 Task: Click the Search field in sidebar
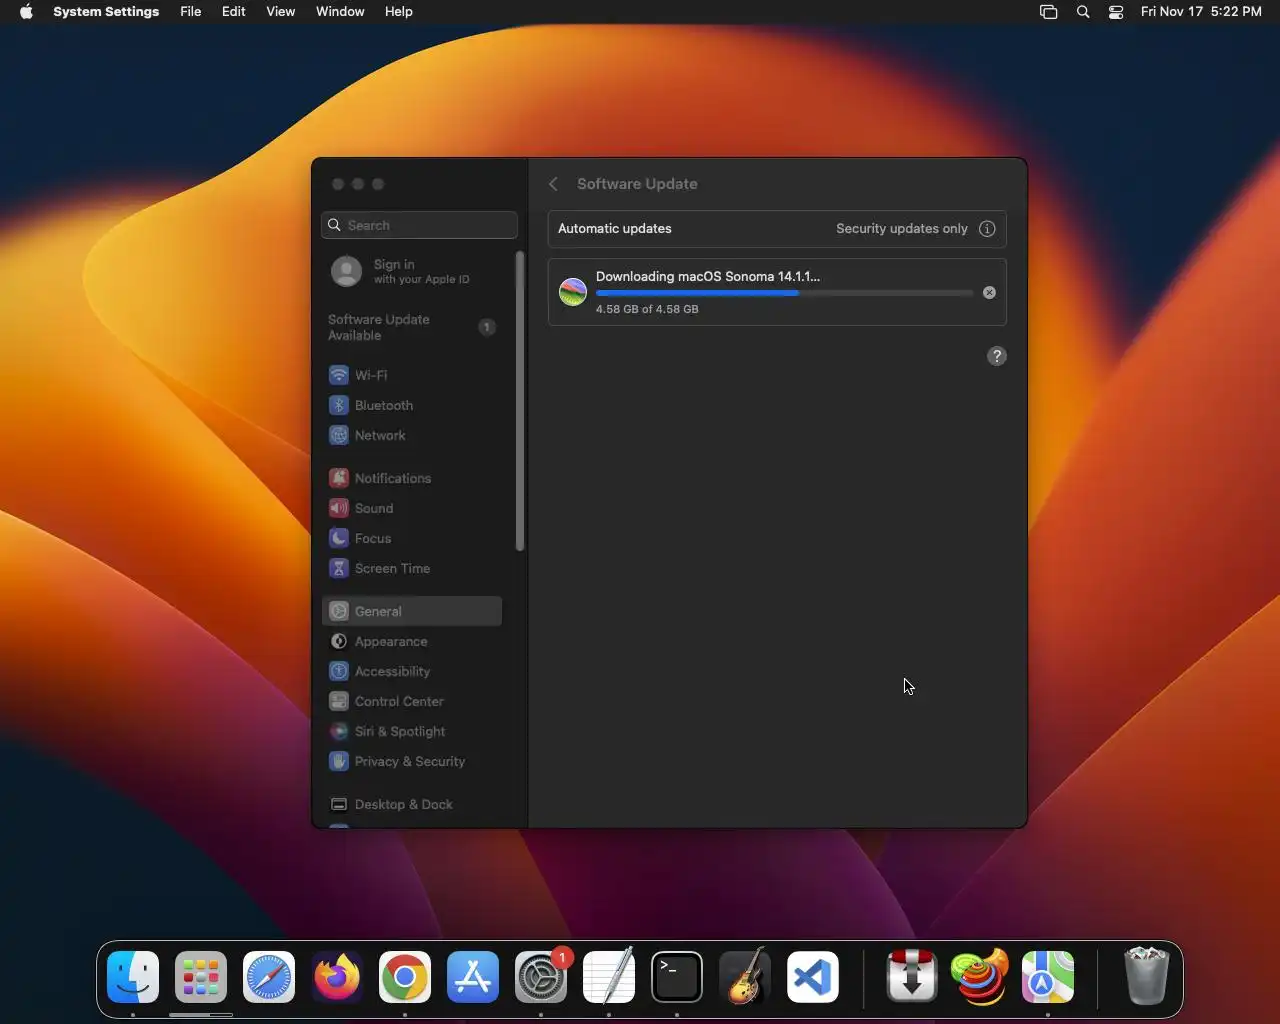[x=419, y=225]
